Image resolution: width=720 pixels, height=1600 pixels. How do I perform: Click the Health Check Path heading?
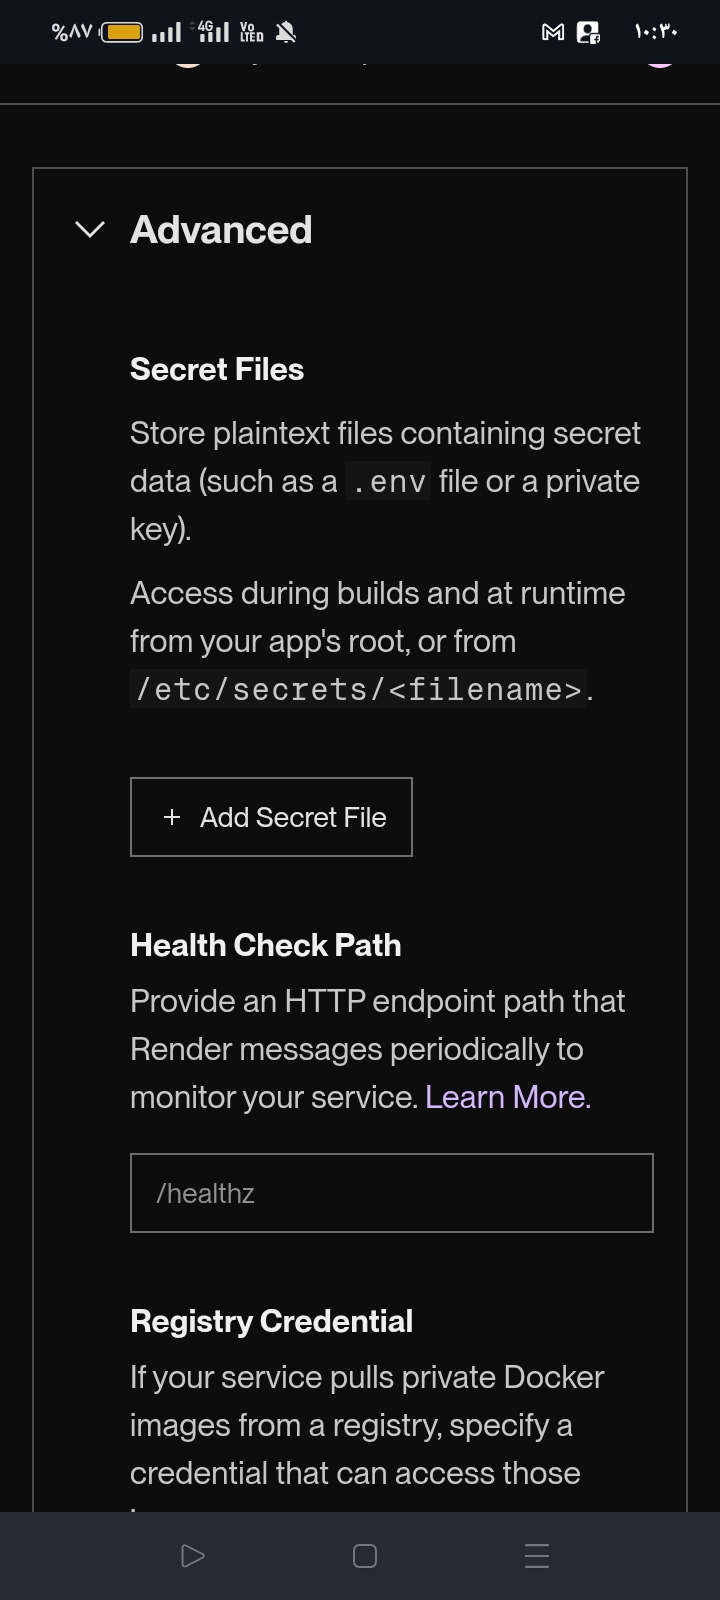coord(266,945)
